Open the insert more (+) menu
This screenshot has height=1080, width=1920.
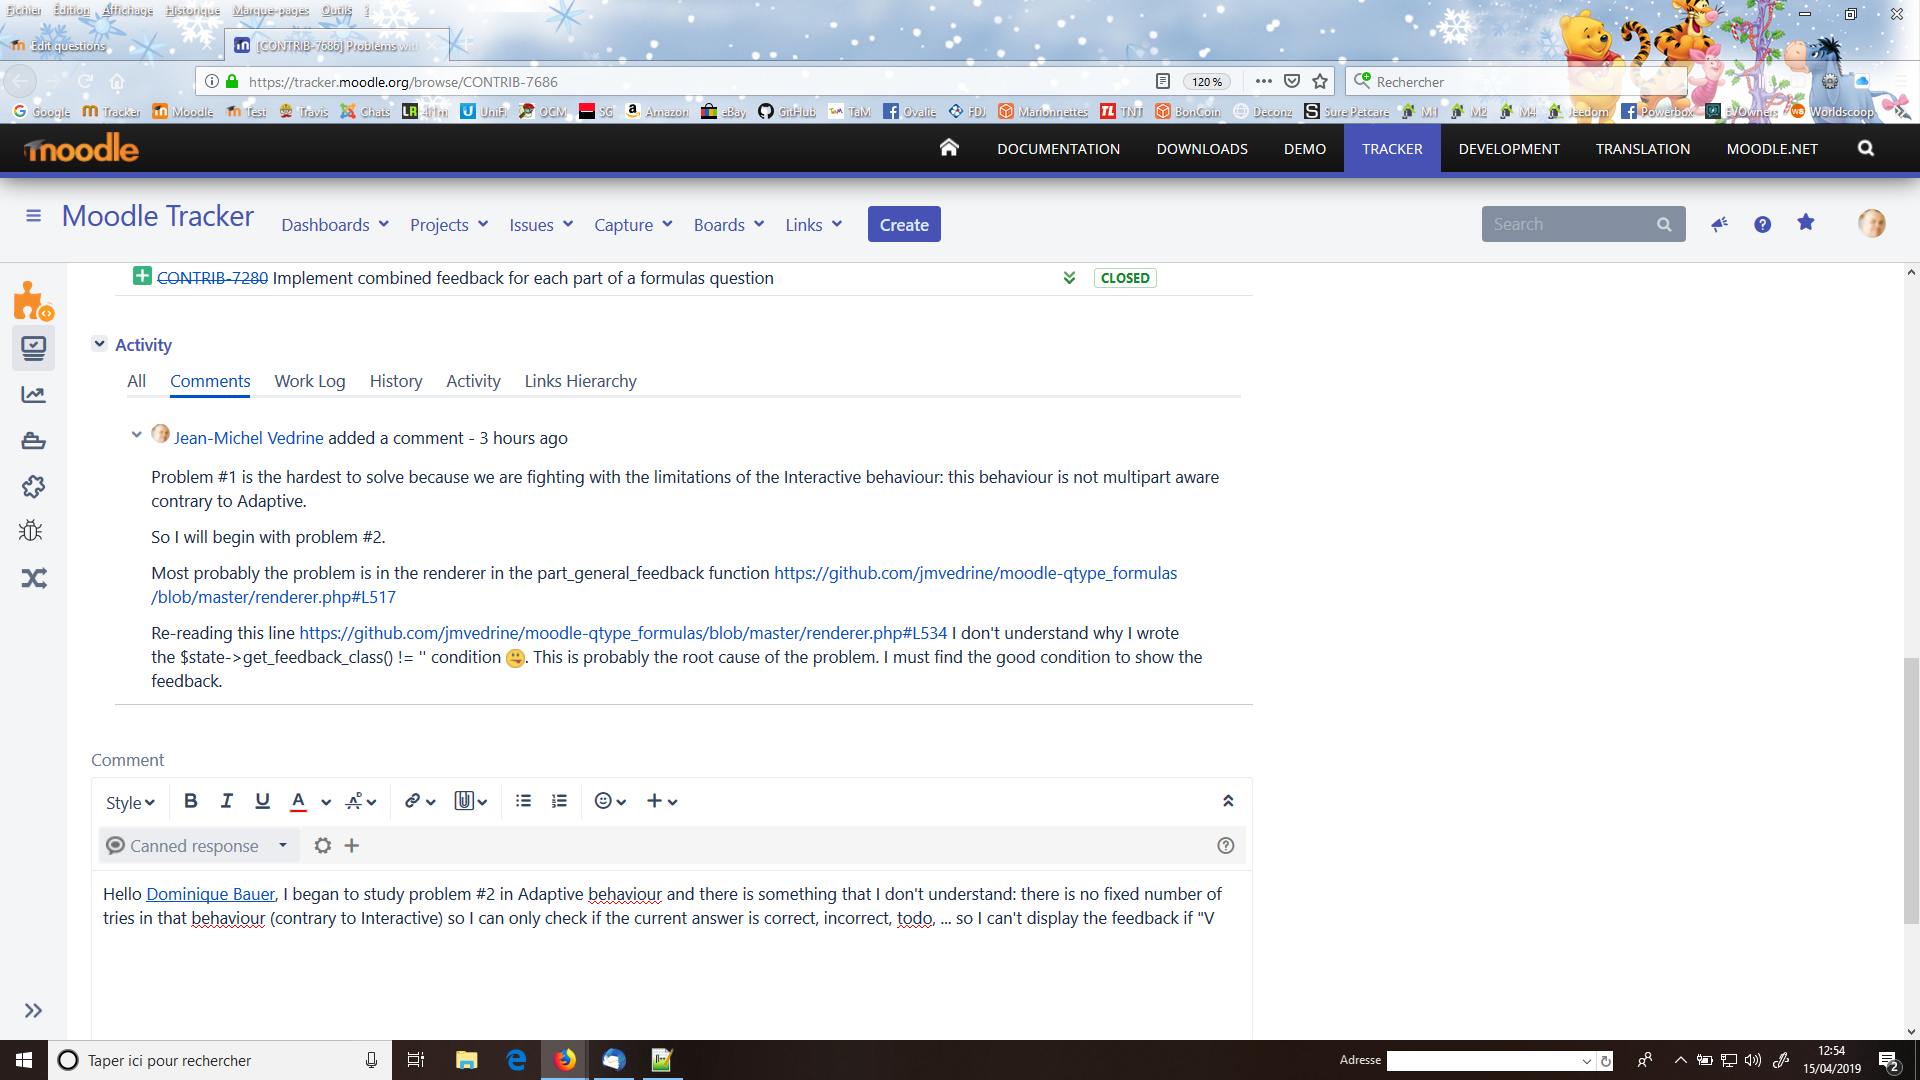click(x=662, y=801)
